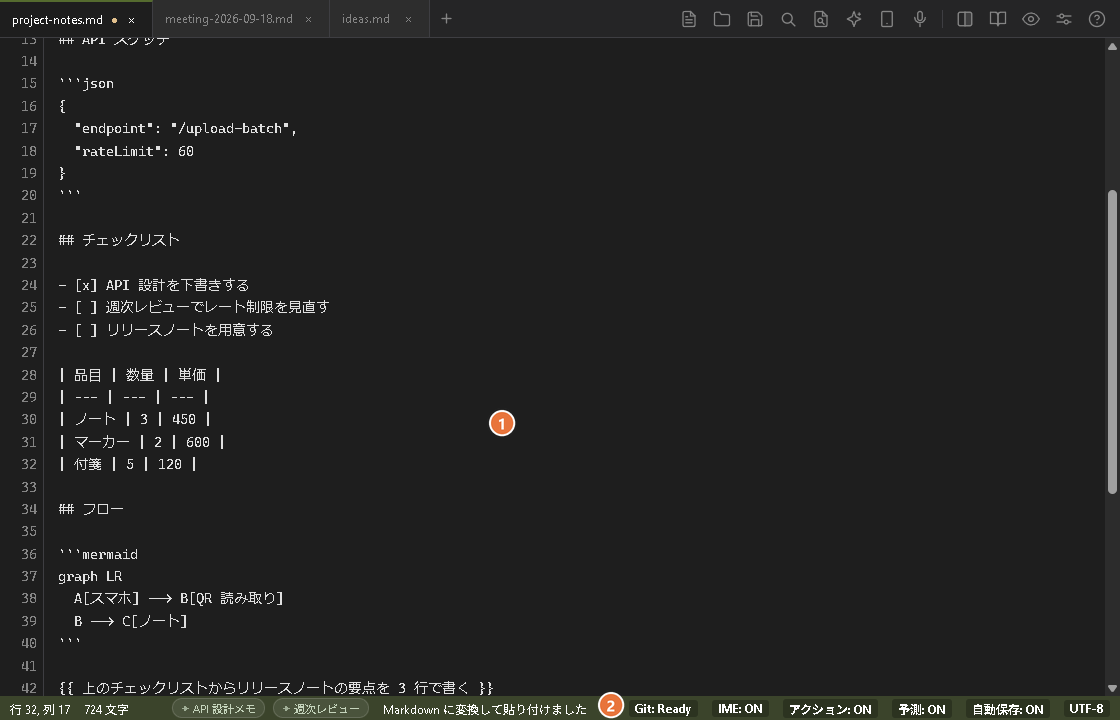Click the find-in-file document search icon
The height and width of the screenshot is (720, 1120).
821,19
